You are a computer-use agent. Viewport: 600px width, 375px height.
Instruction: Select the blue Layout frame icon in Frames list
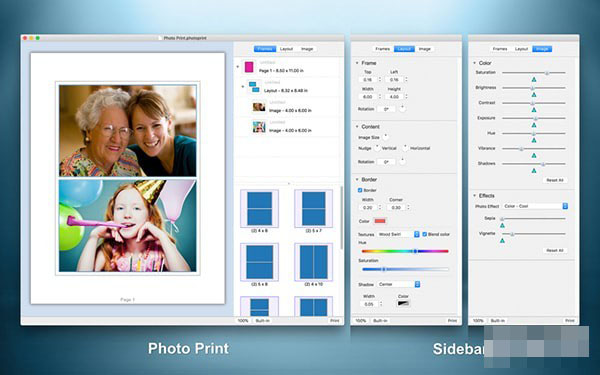254,87
